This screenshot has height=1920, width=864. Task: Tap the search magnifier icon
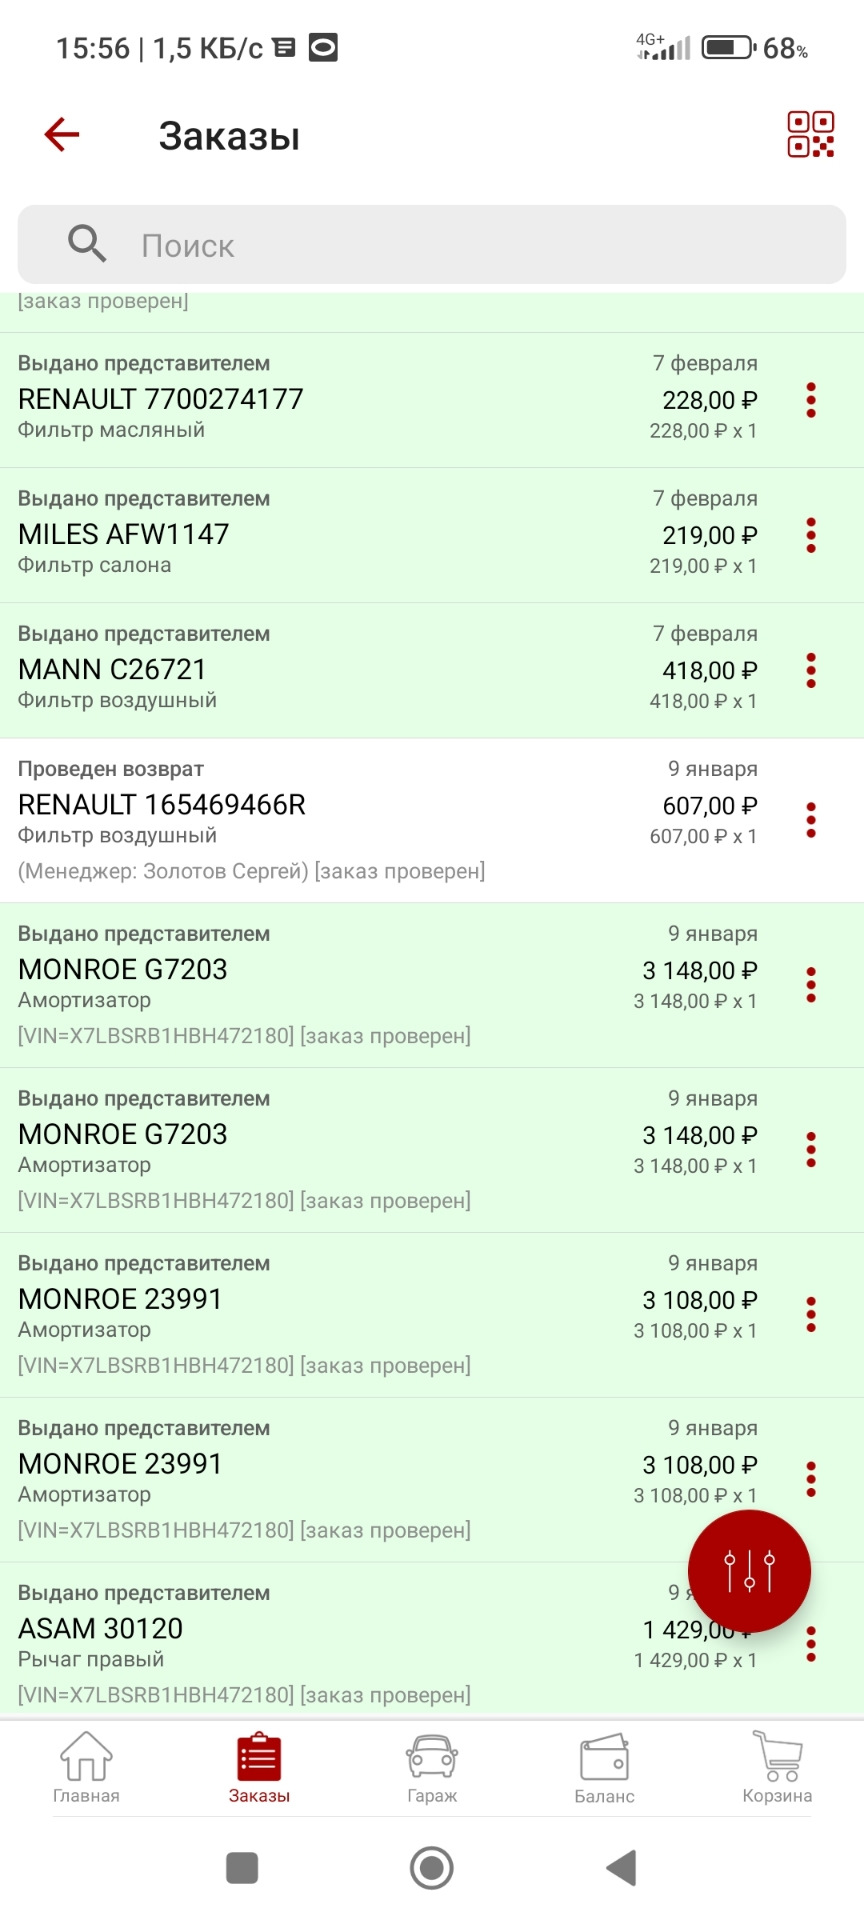87,244
